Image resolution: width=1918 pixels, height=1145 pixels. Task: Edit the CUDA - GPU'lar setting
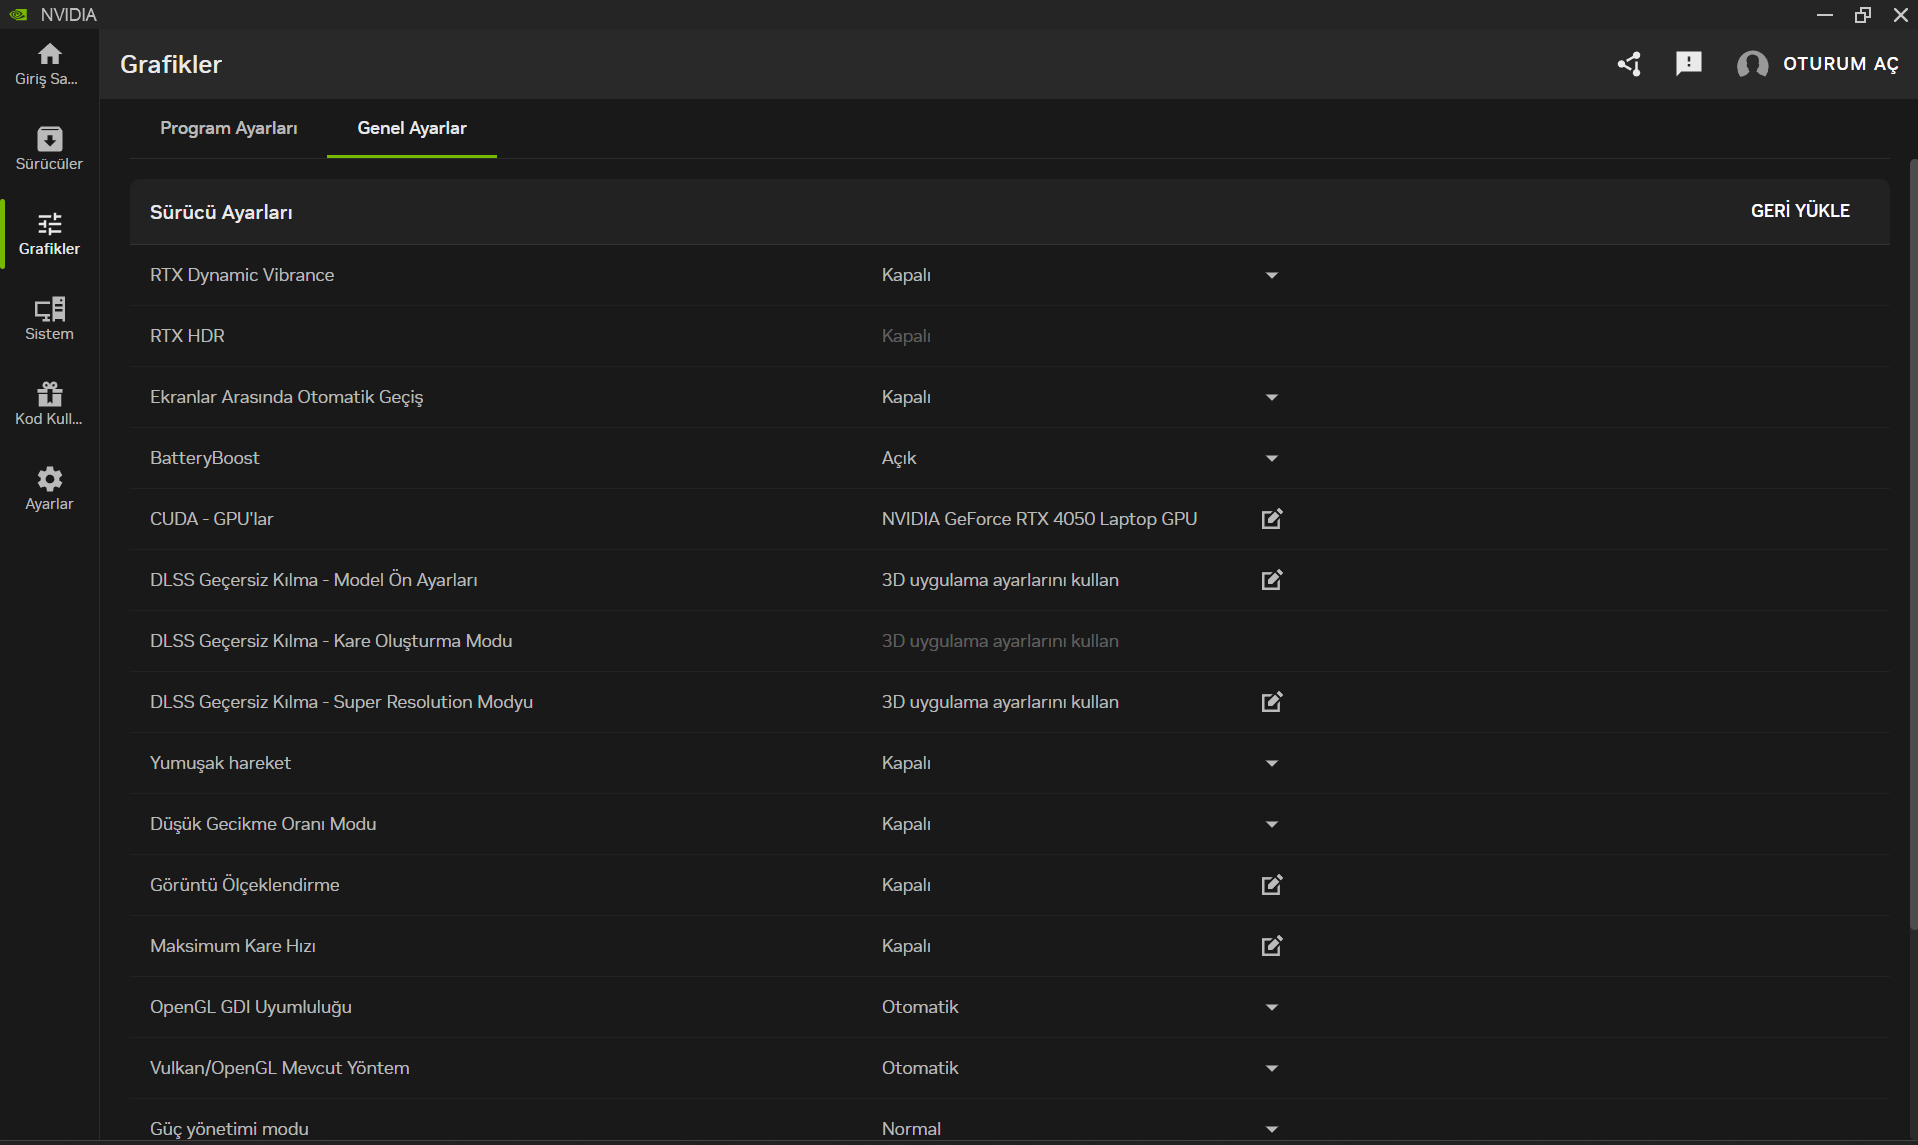tap(1271, 519)
